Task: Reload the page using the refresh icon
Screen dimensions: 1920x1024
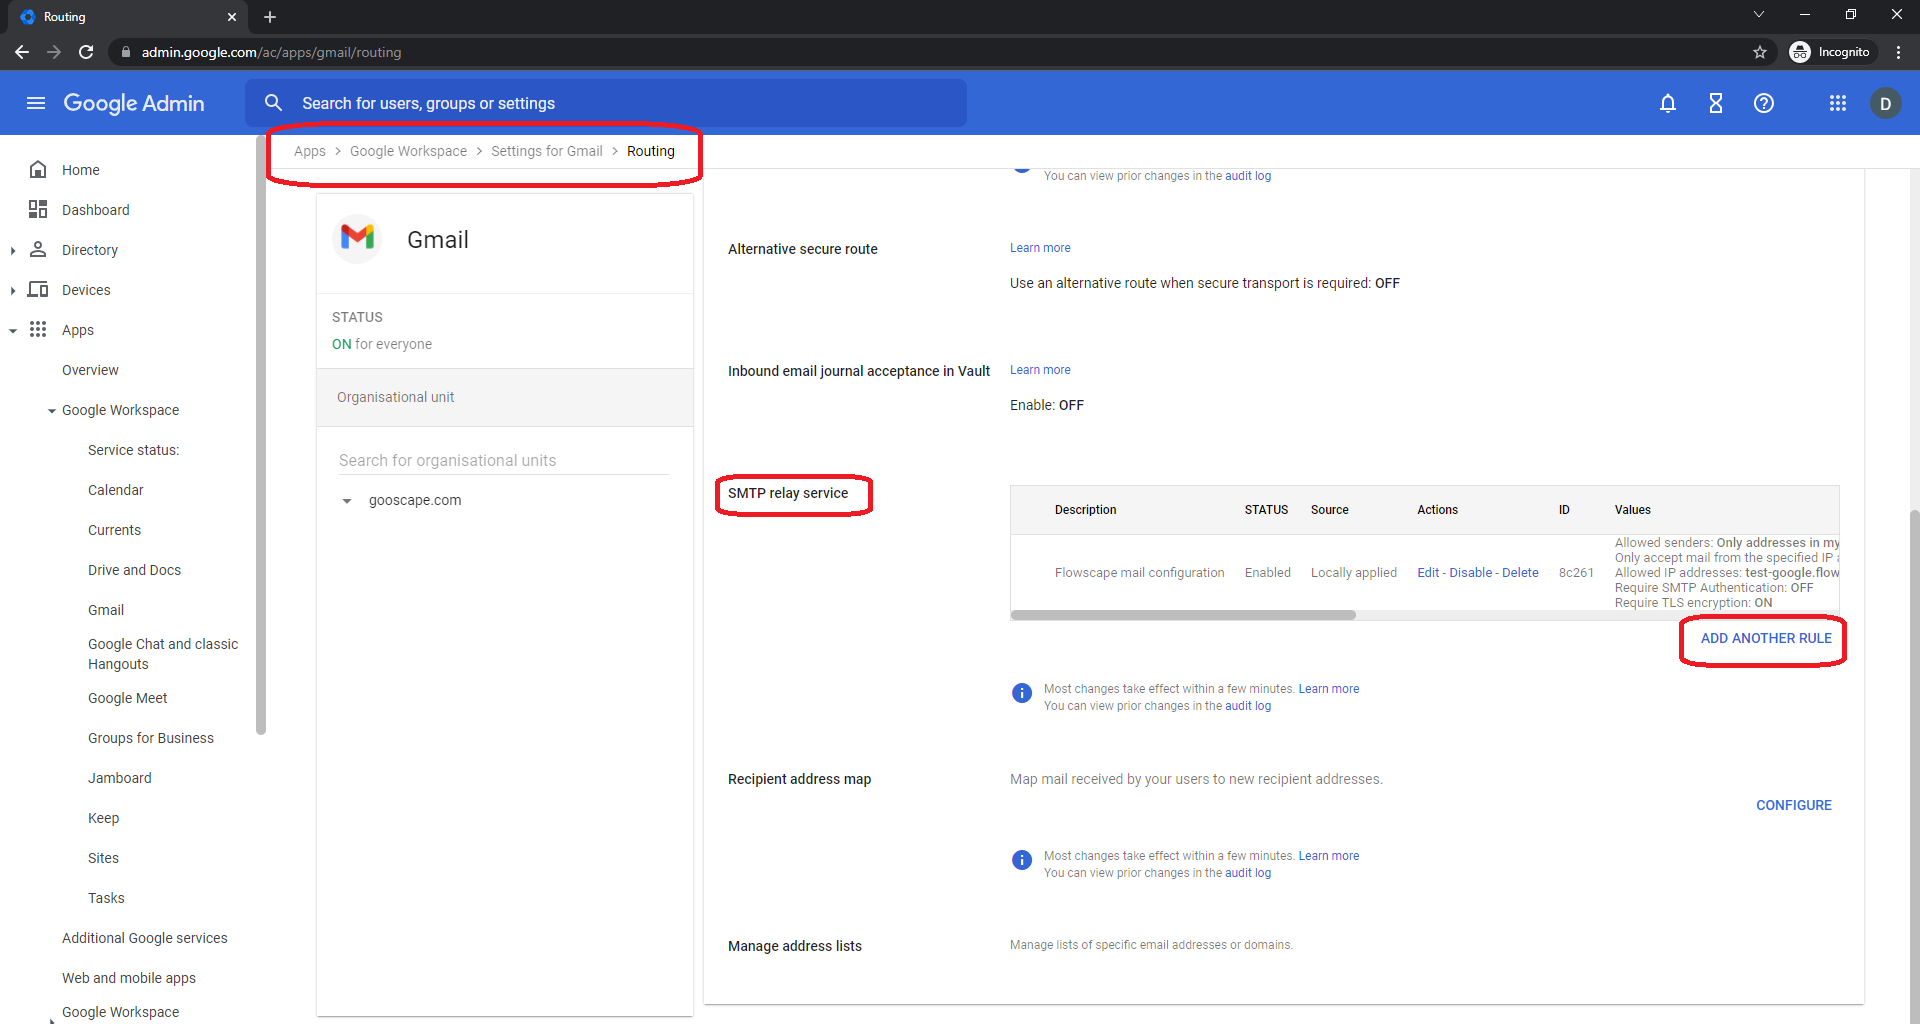Action: click(x=87, y=52)
